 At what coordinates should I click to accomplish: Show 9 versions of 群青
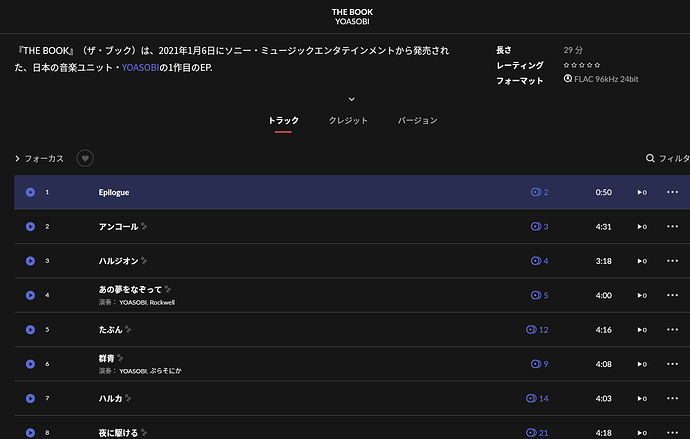540,364
